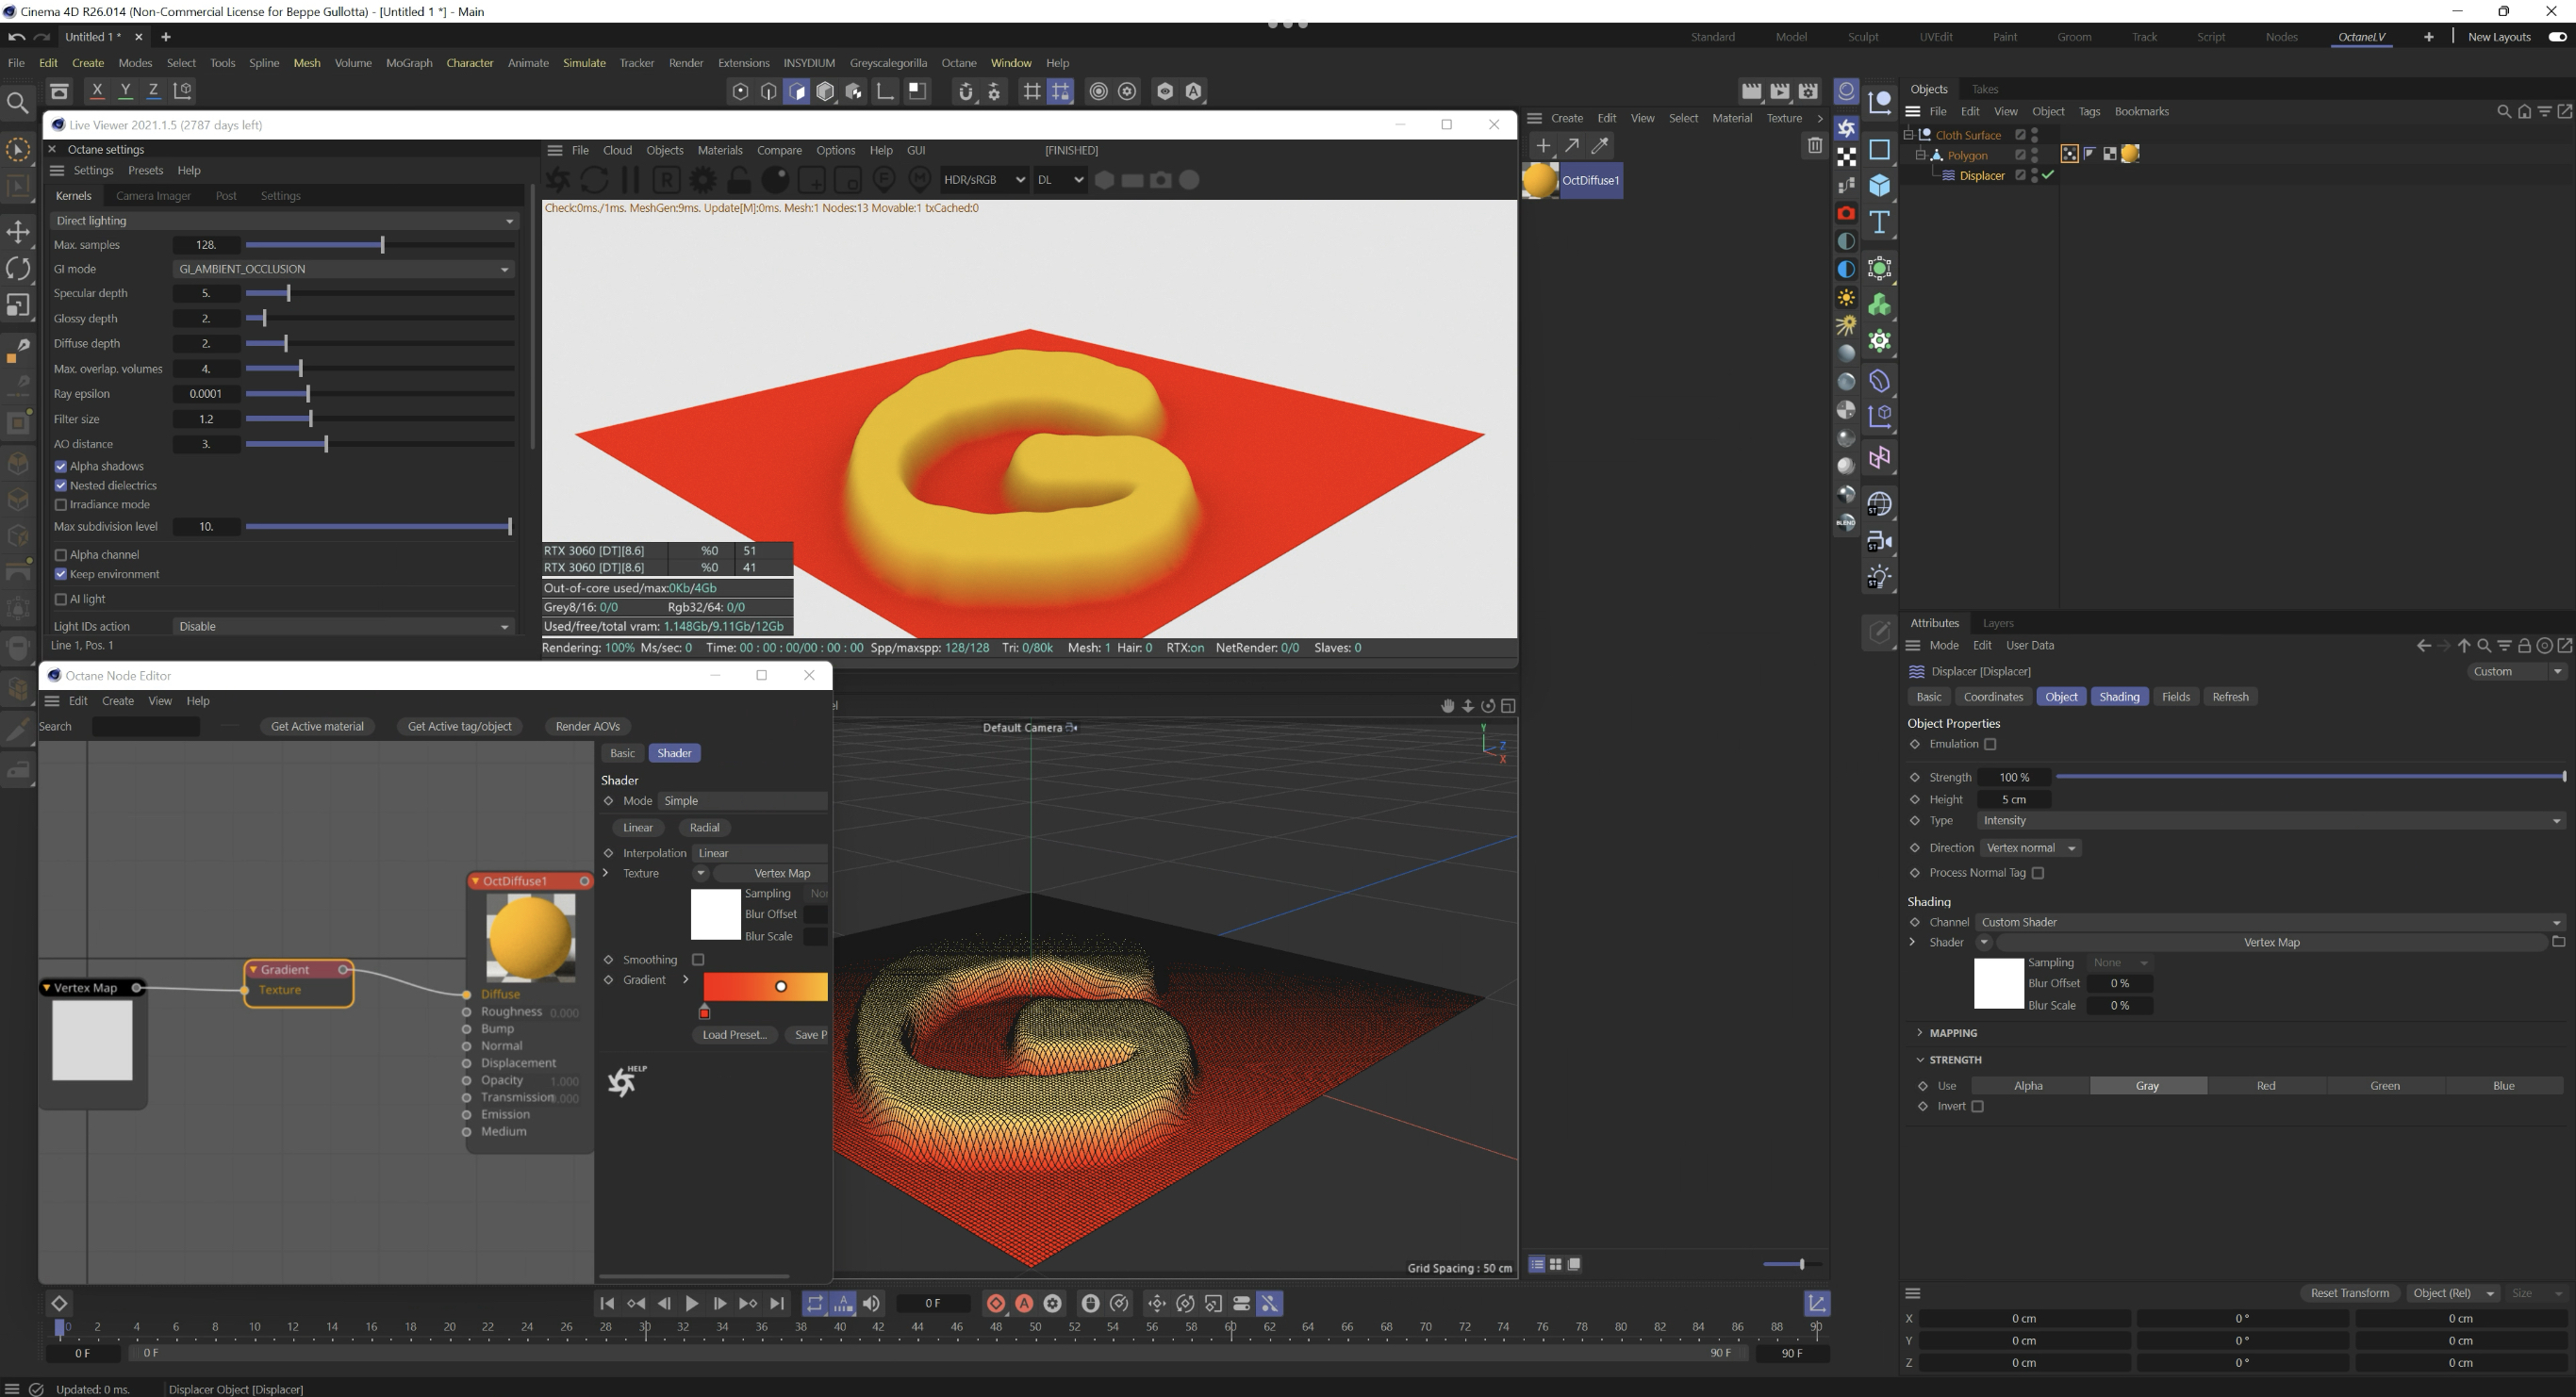Enable the Irradiance mode checkbox
2576x1397 pixels.
click(x=61, y=505)
